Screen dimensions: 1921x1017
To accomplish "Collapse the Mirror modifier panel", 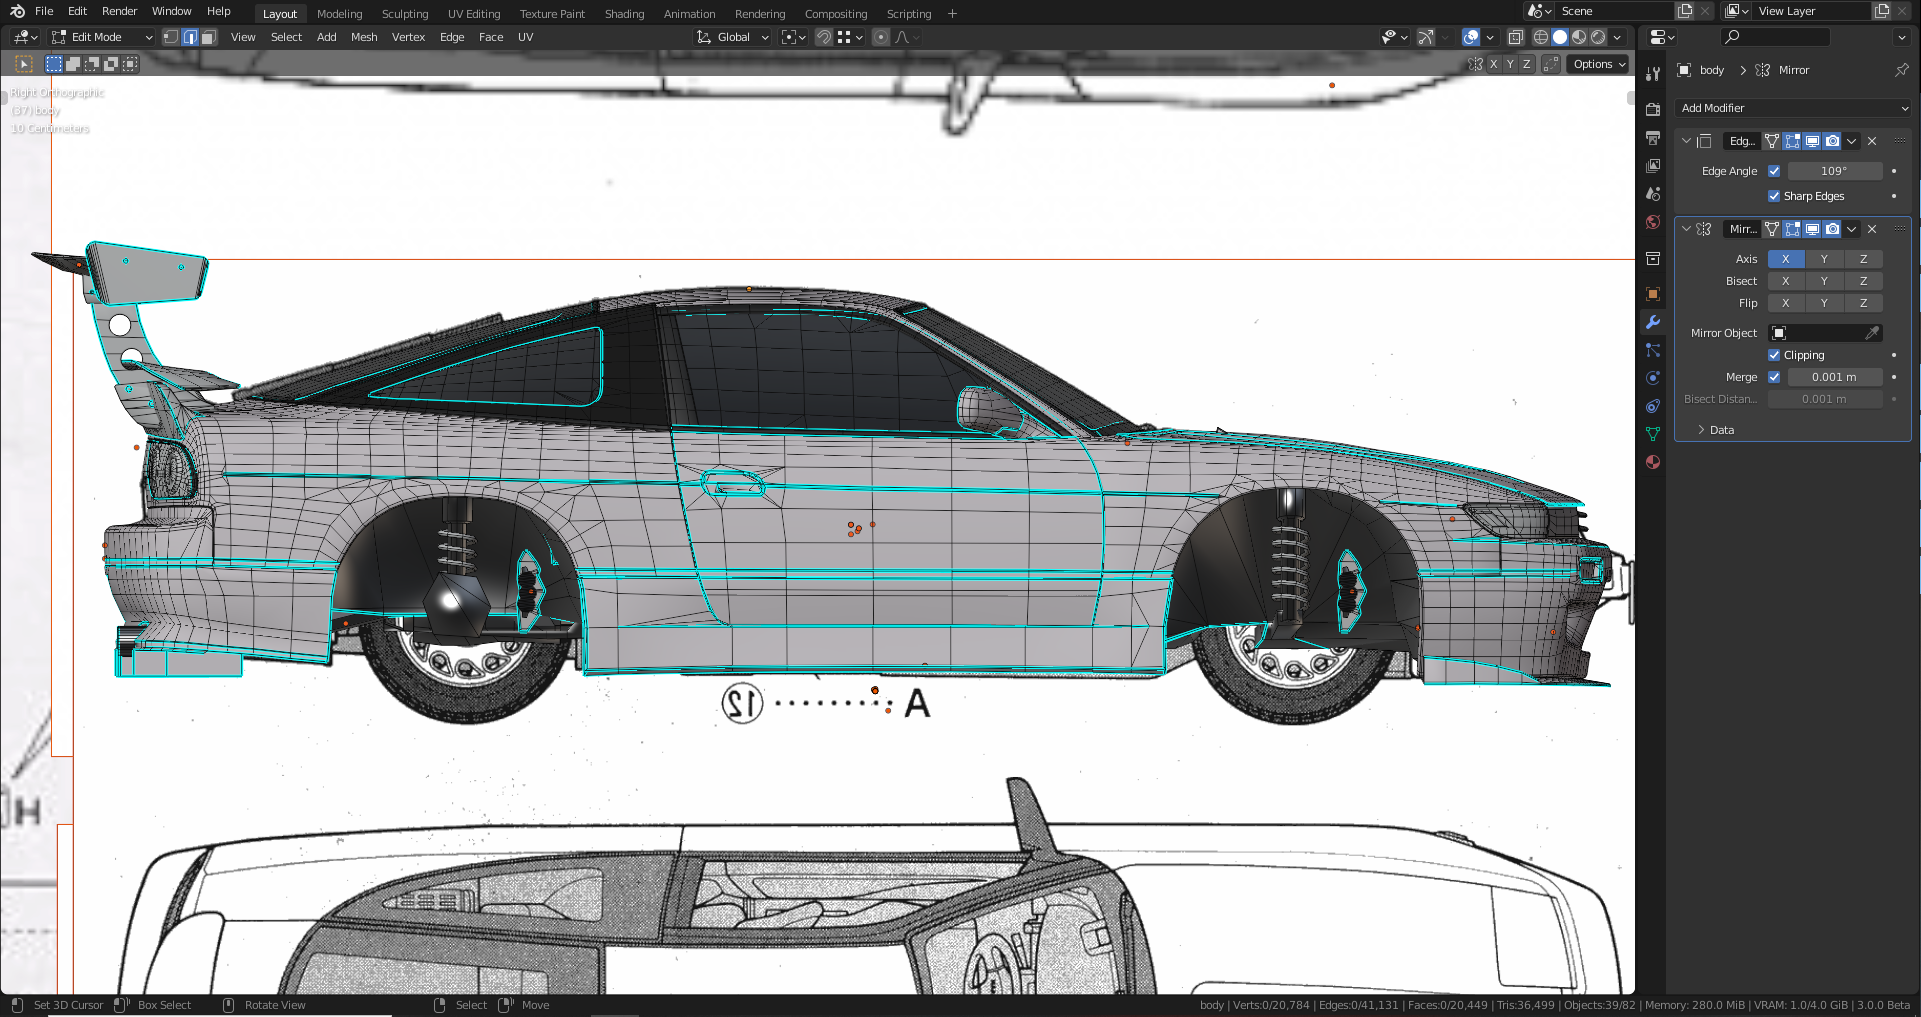I will pyautogui.click(x=1686, y=229).
